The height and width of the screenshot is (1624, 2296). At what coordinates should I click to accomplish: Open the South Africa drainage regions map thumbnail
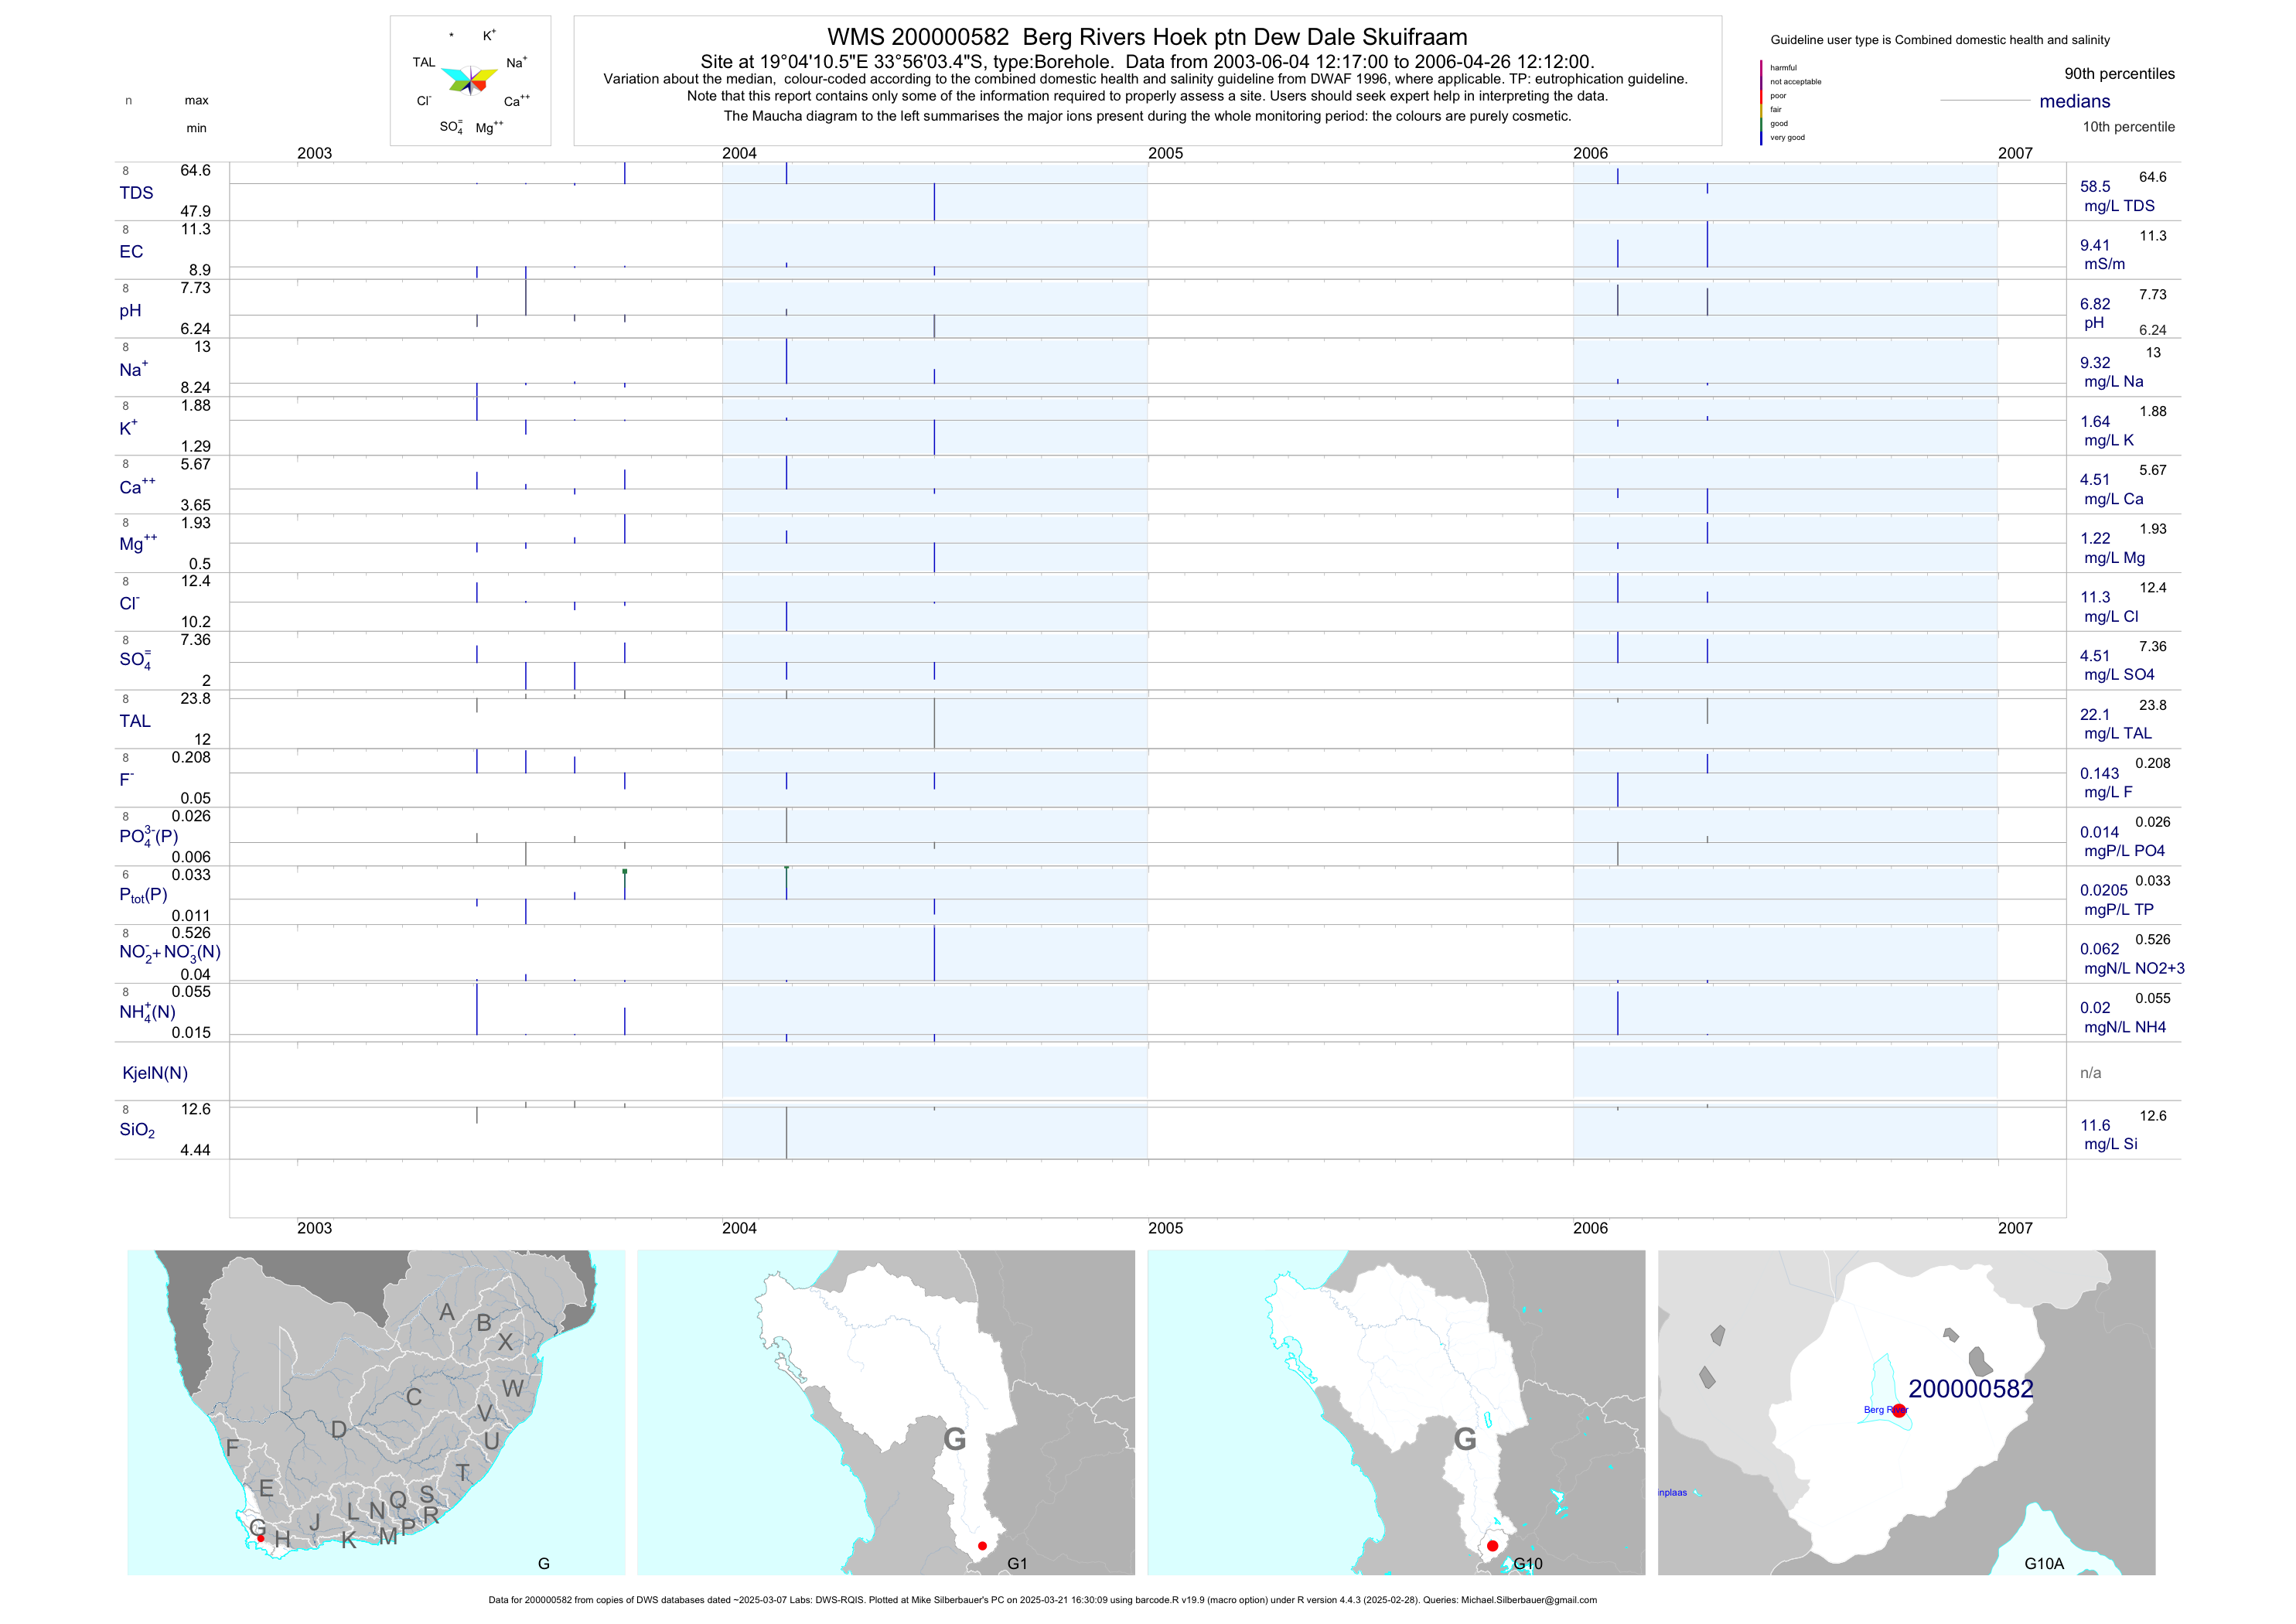[376, 1412]
